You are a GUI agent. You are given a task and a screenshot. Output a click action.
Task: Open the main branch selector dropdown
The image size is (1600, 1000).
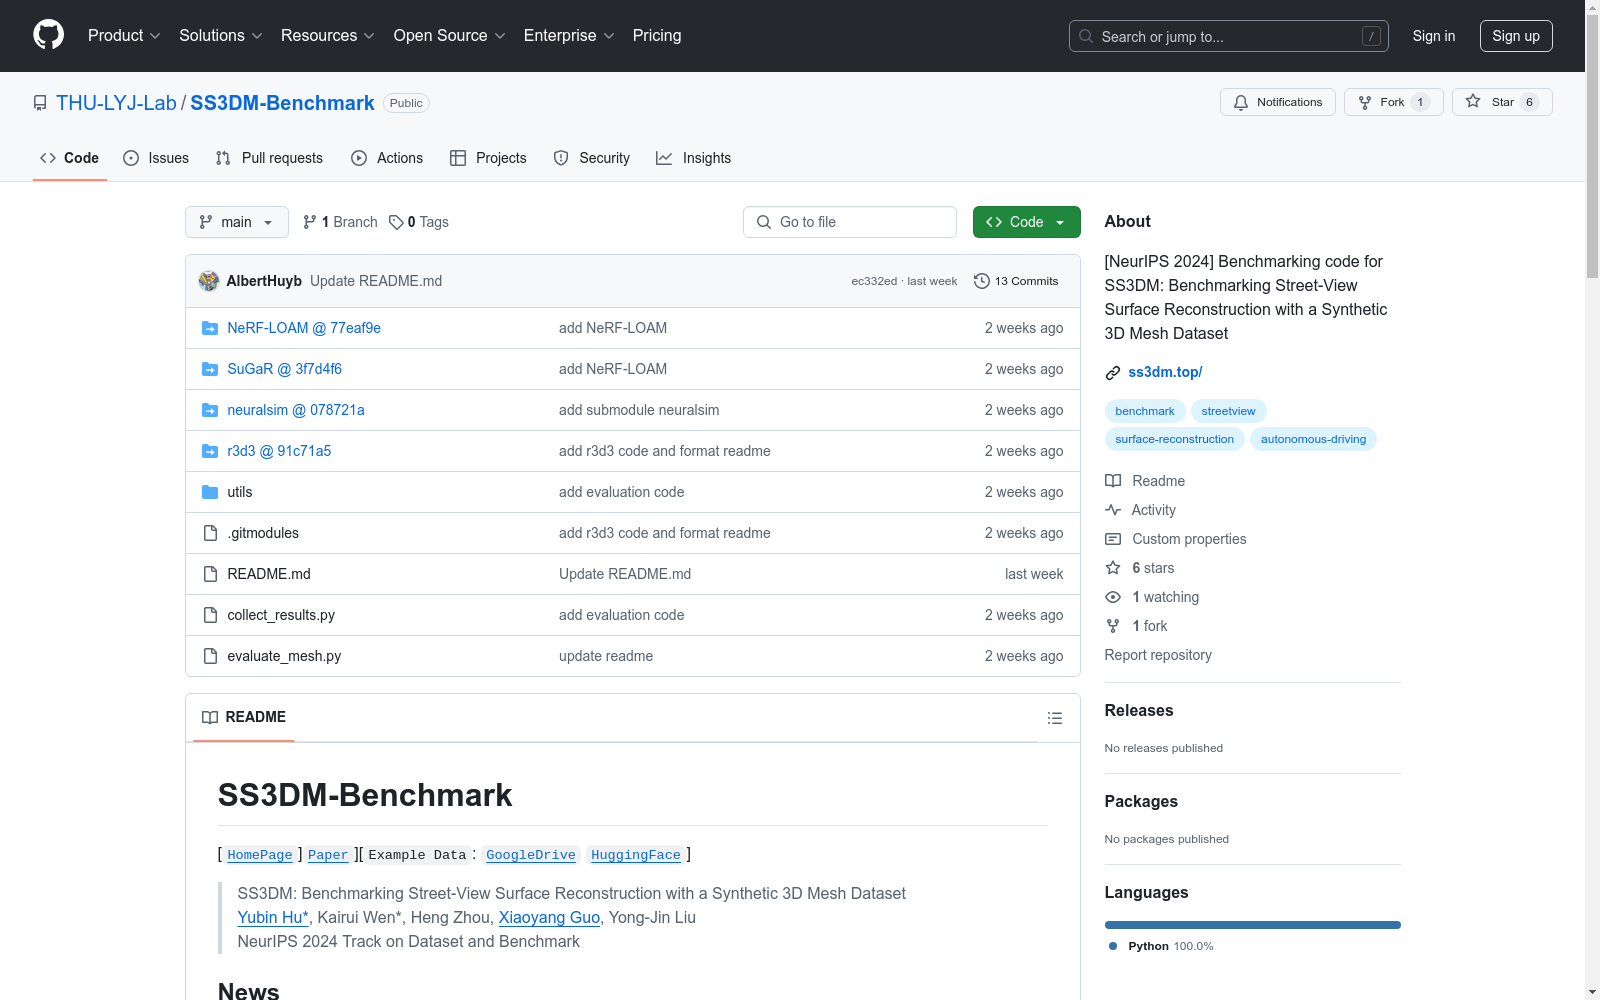click(x=237, y=222)
